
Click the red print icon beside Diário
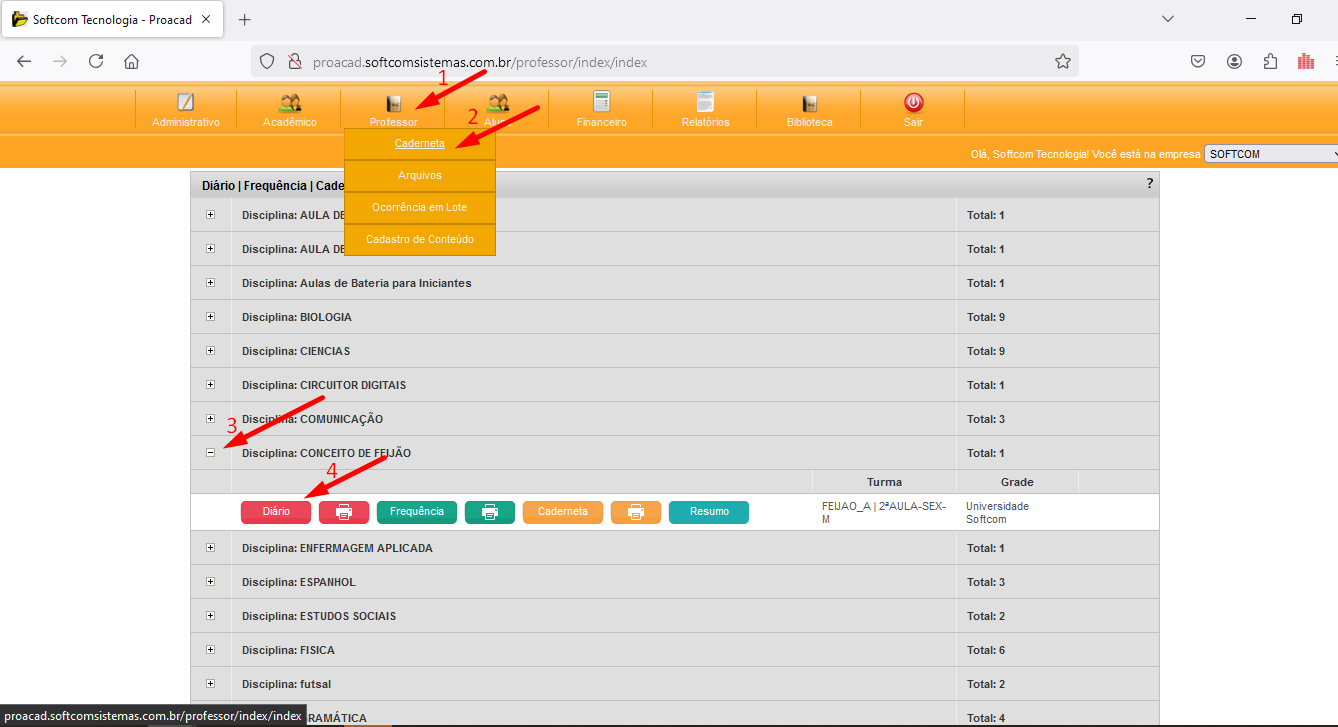pyautogui.click(x=344, y=512)
